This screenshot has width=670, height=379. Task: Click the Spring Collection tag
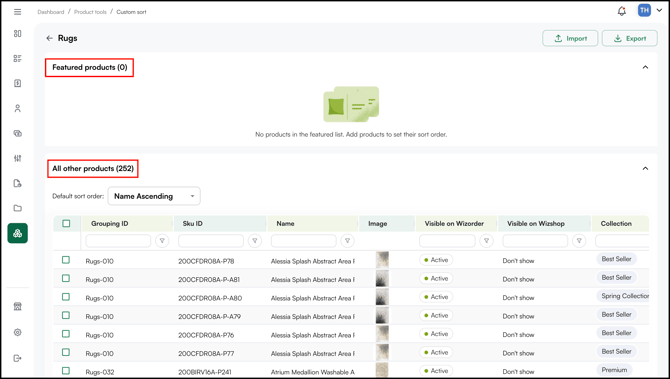pos(623,296)
